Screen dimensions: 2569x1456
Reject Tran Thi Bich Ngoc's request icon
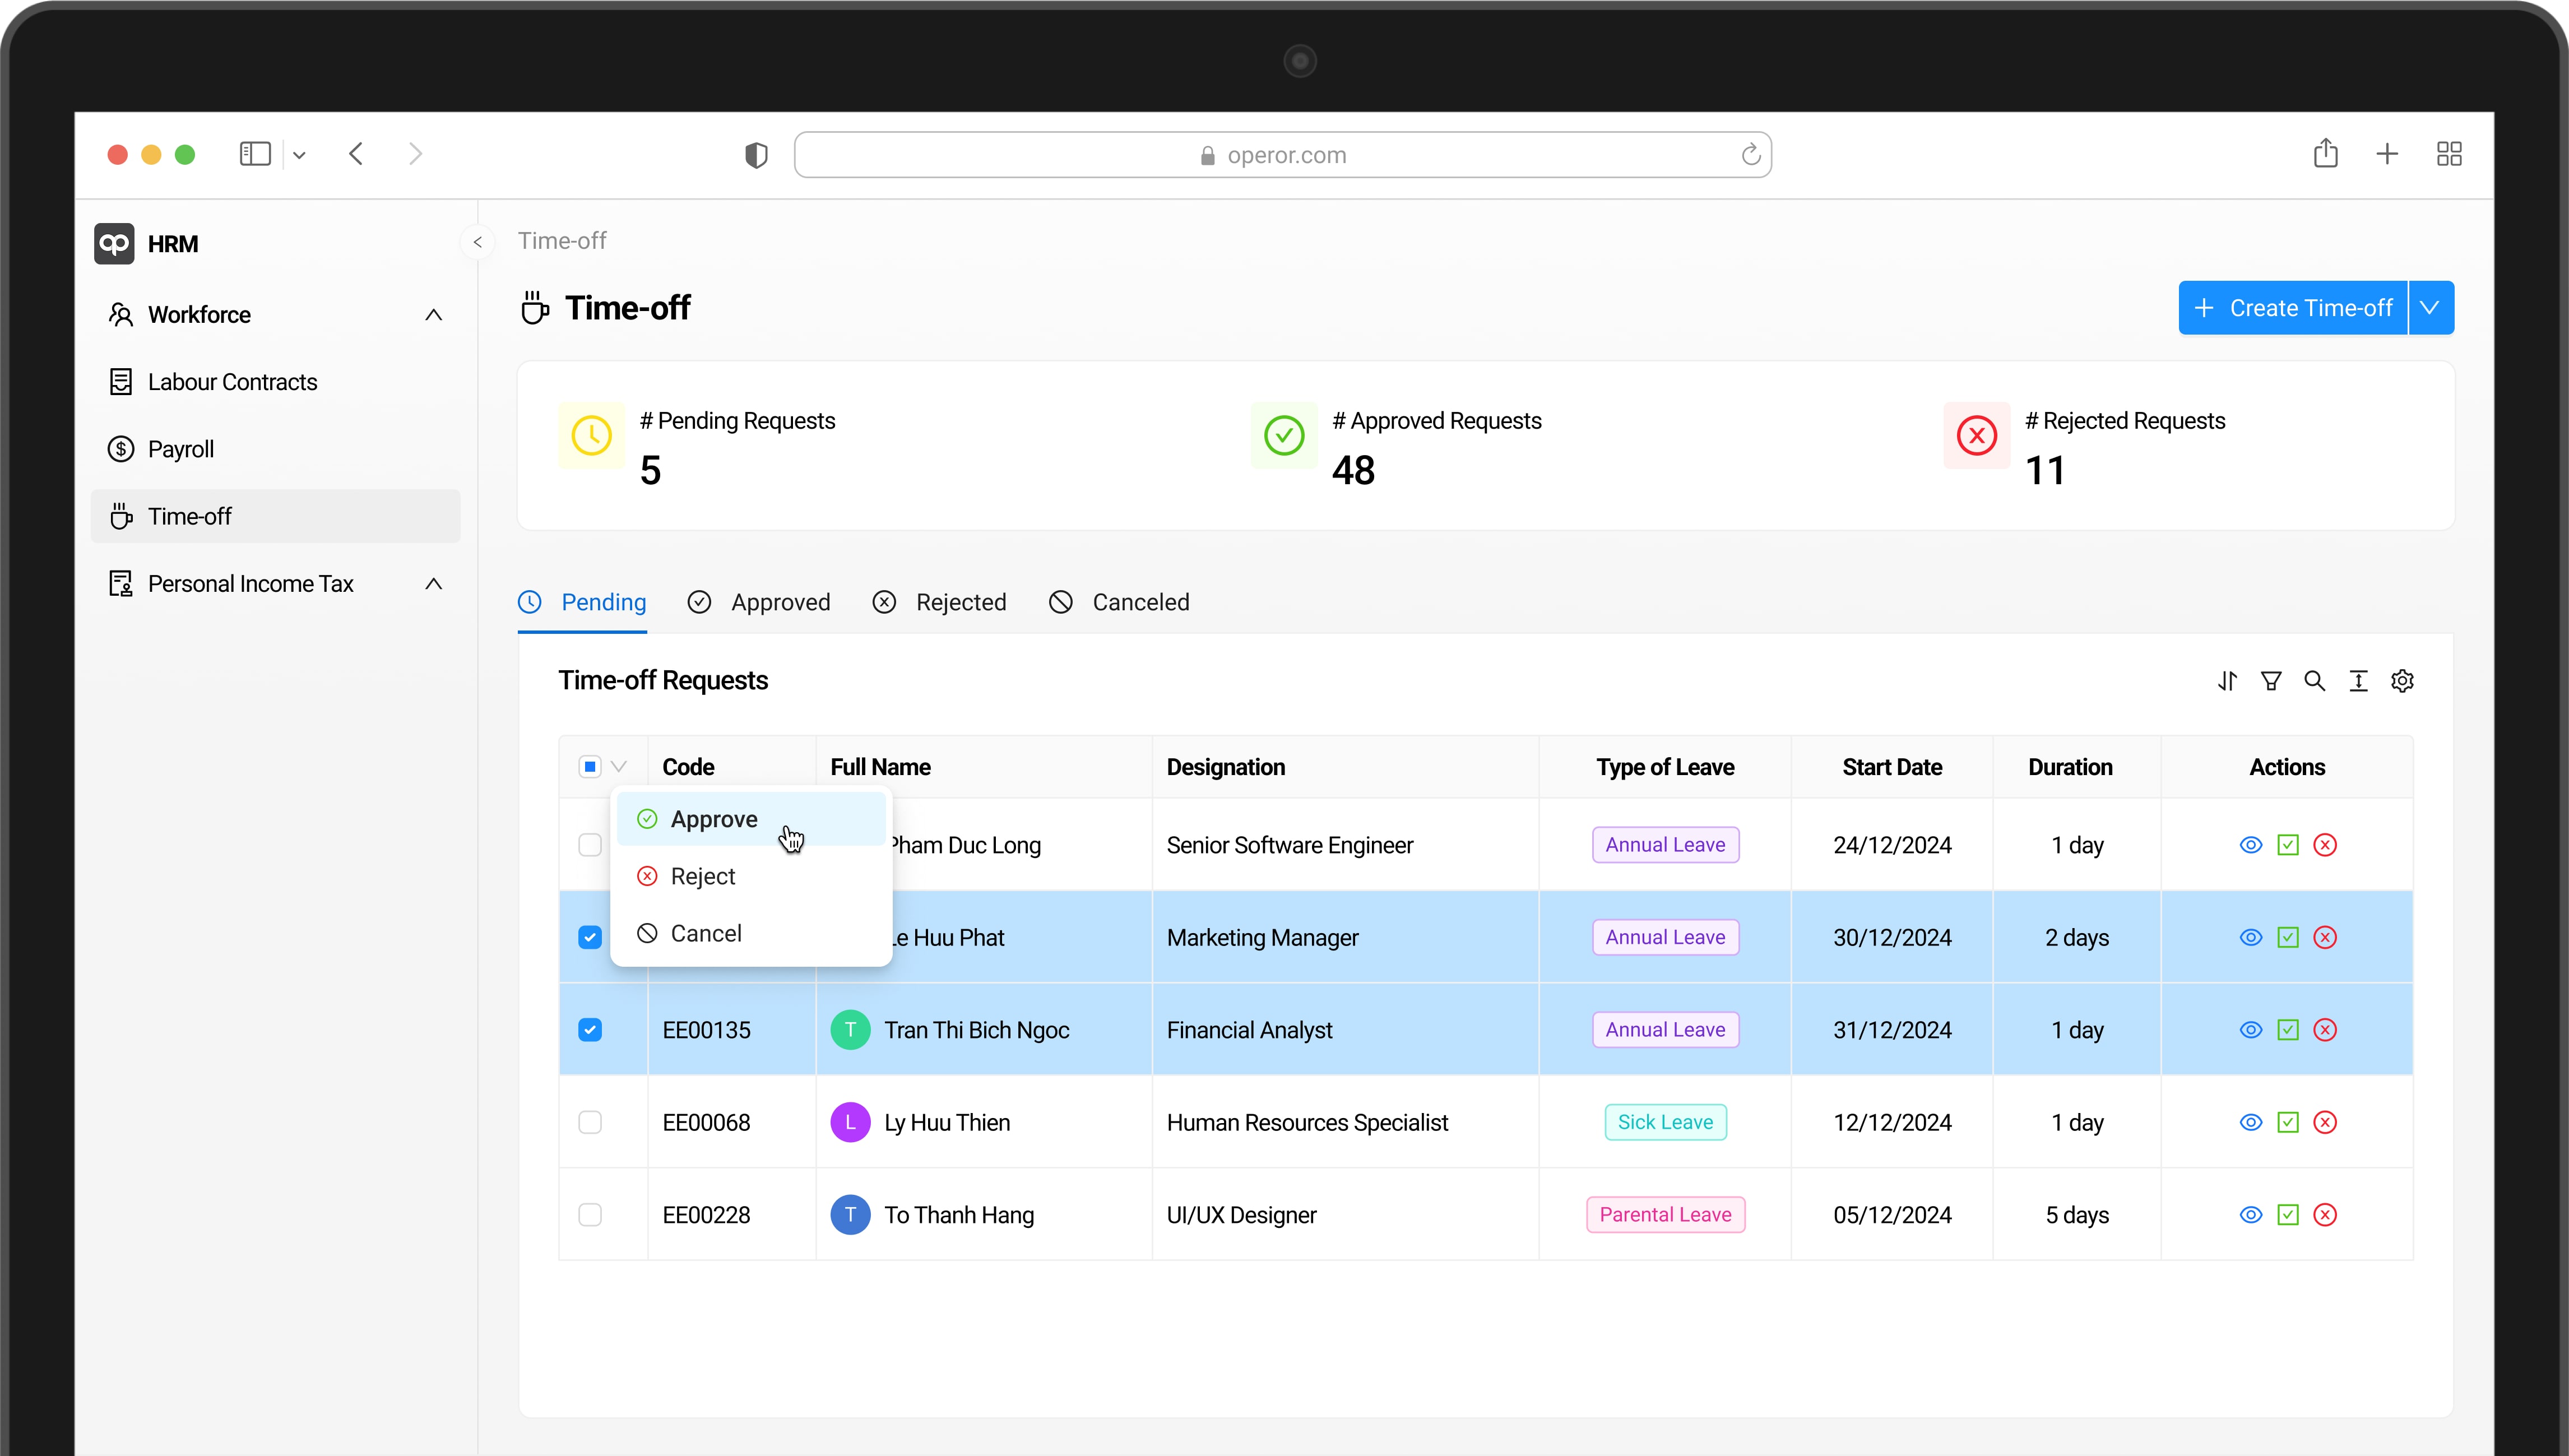(2325, 1030)
